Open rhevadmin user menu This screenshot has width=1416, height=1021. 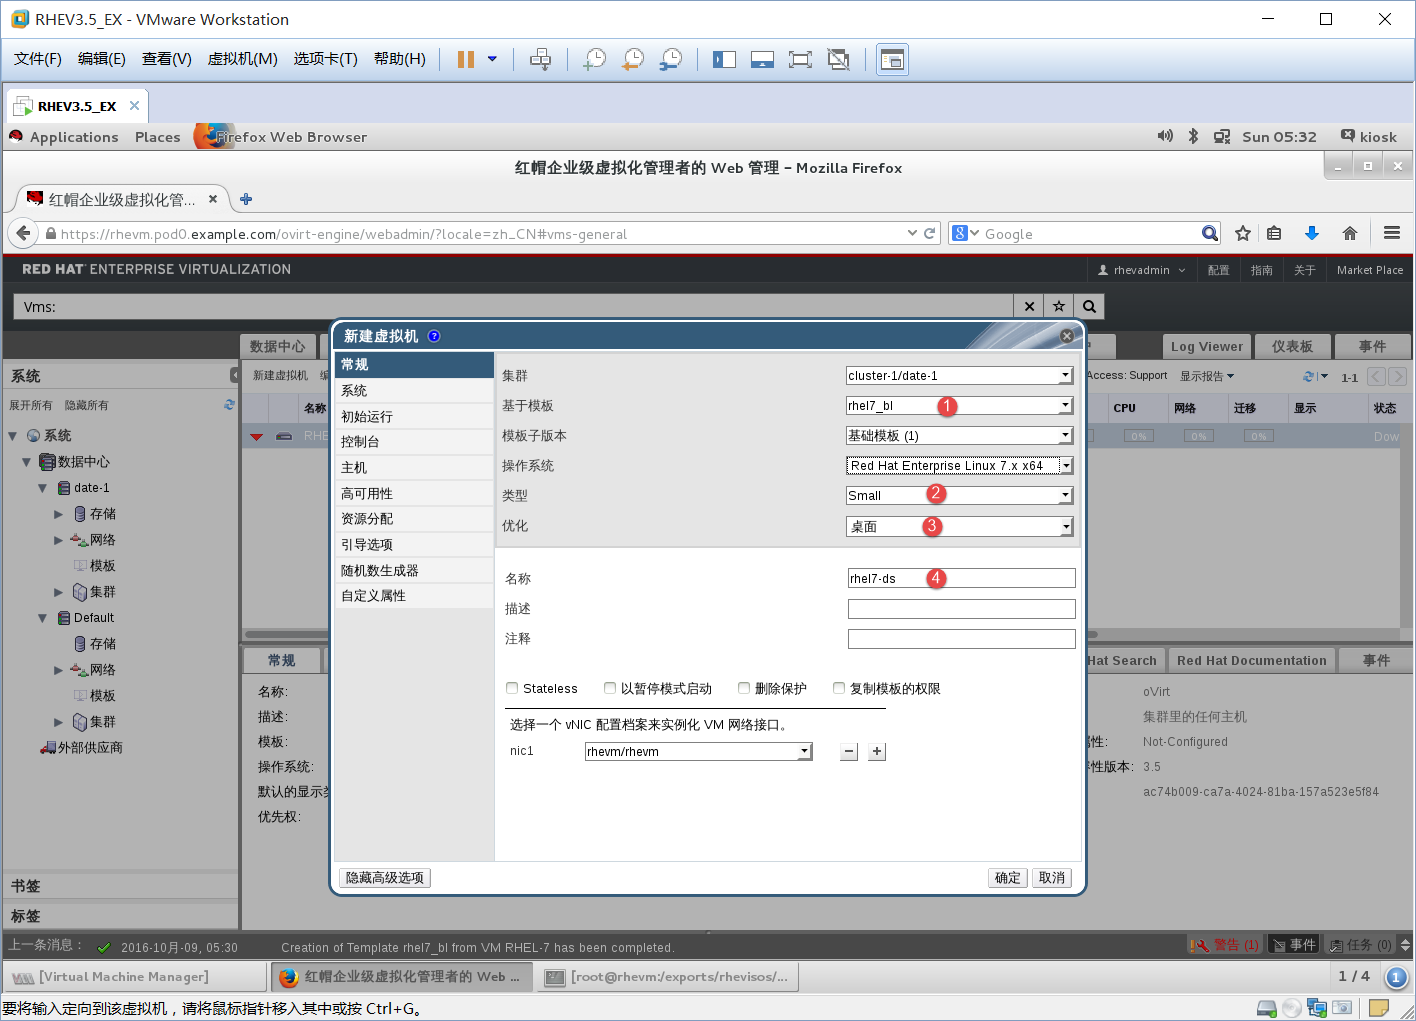pos(1141,270)
